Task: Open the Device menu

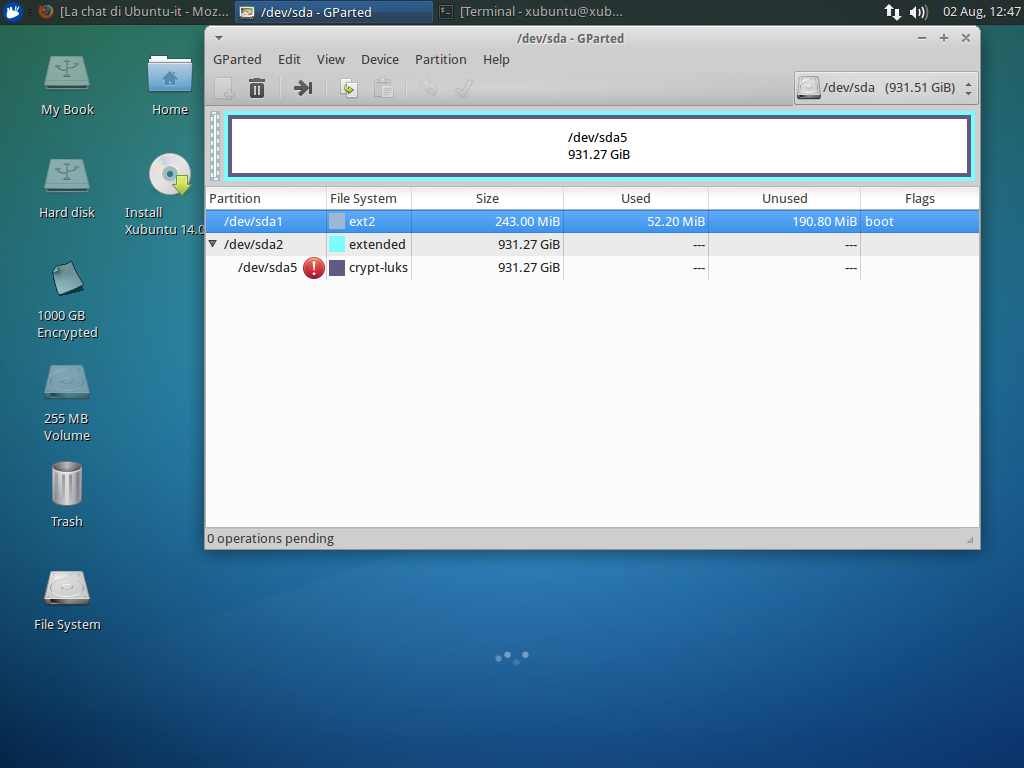Action: click(x=380, y=59)
